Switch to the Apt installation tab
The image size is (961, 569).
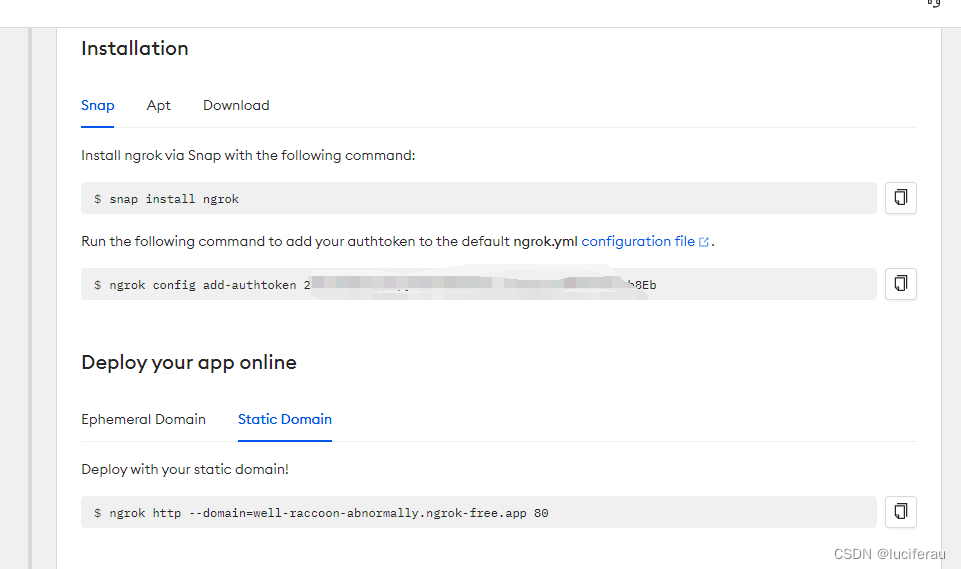158,105
